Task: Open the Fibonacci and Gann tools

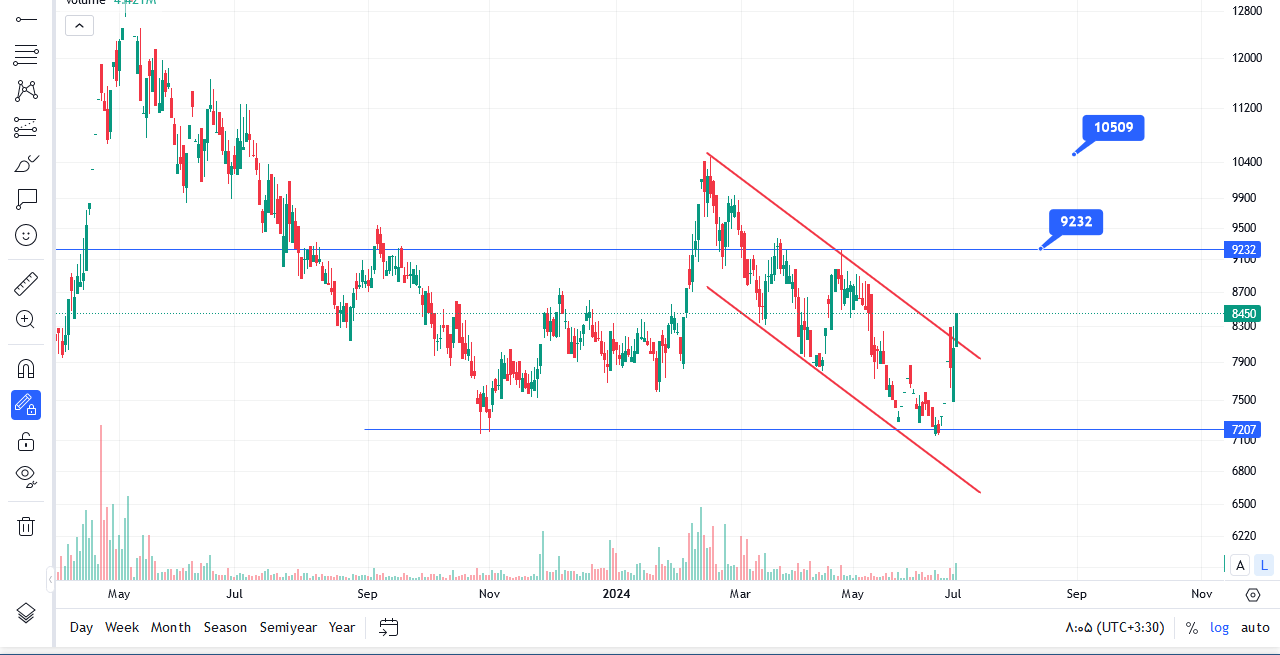Action: pos(26,55)
